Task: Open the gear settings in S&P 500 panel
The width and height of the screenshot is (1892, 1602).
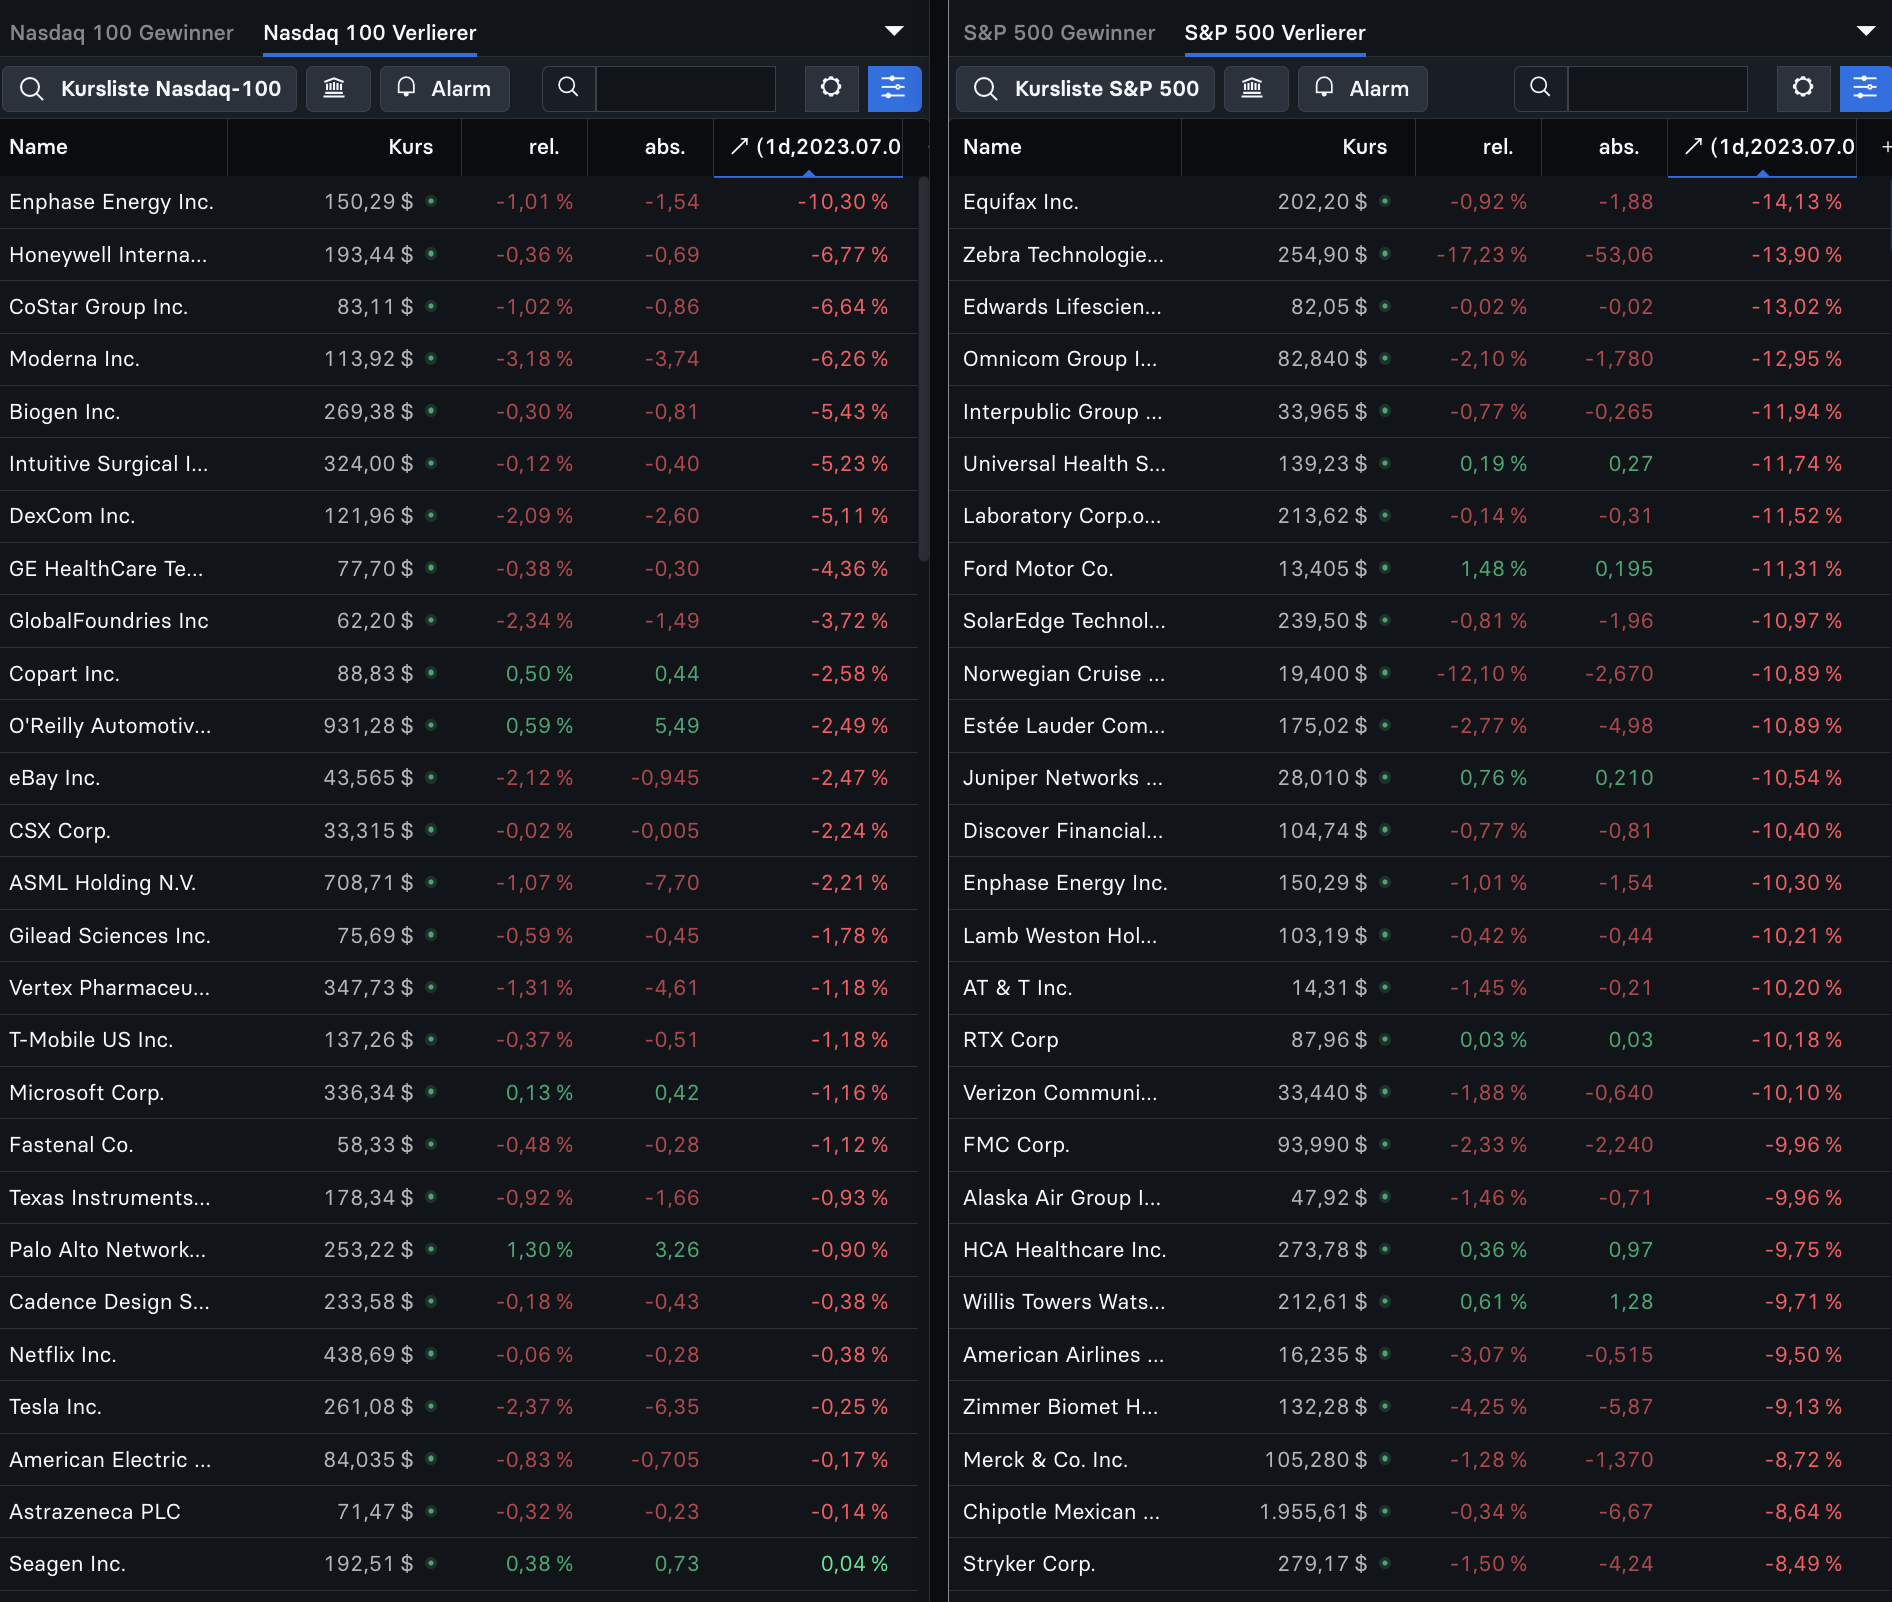Action: pos(1803,88)
